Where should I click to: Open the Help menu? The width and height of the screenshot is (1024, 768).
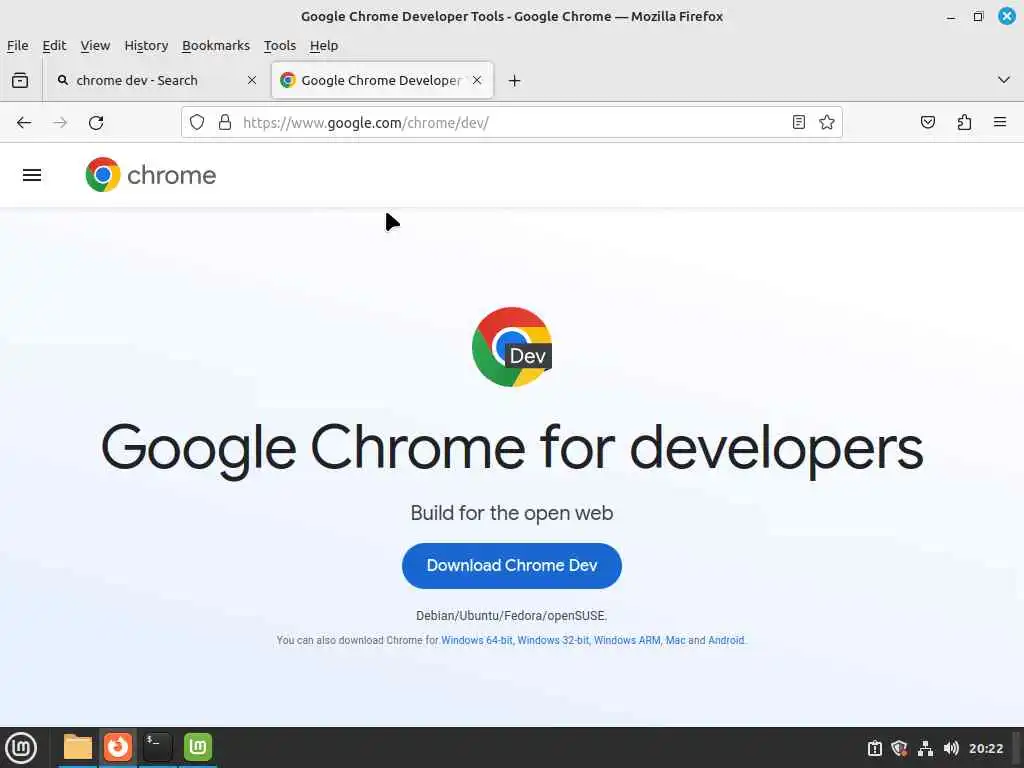coord(324,46)
